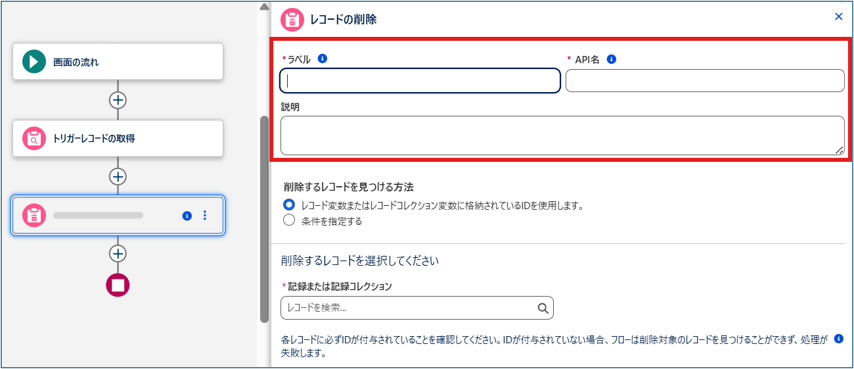Select the red end node of the flow
854x369 pixels.
pos(118,284)
